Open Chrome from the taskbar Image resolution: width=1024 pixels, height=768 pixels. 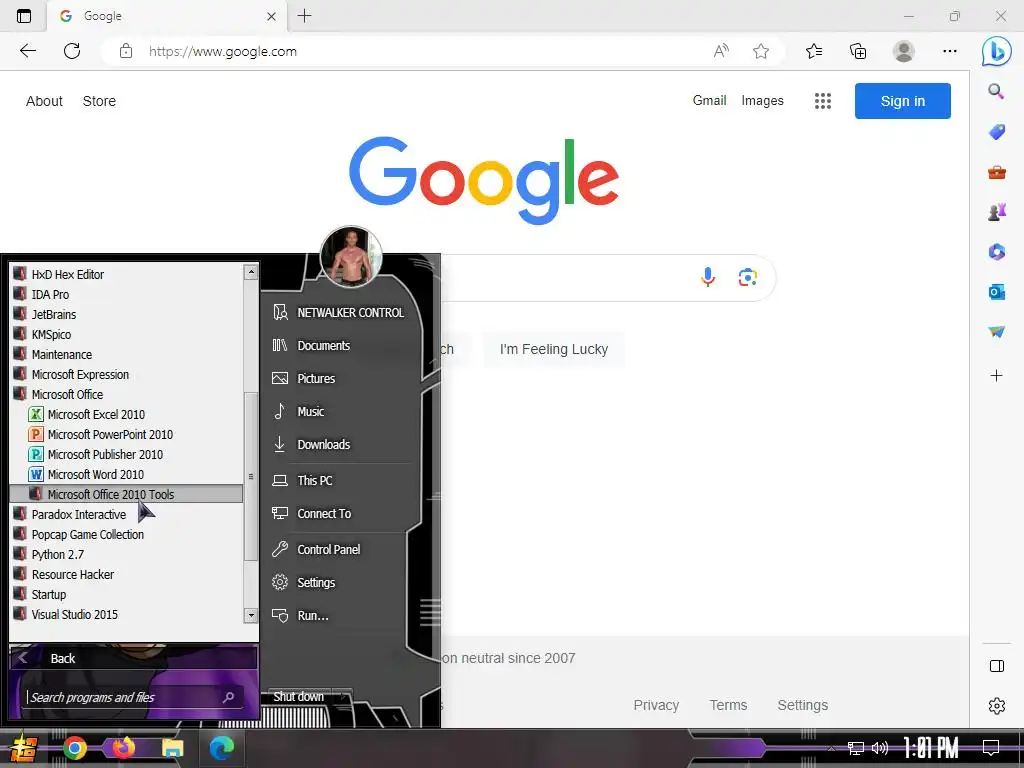(x=75, y=748)
